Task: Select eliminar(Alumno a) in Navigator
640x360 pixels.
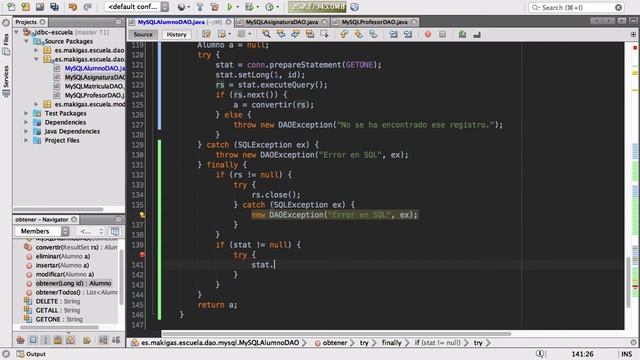Action: [62, 256]
